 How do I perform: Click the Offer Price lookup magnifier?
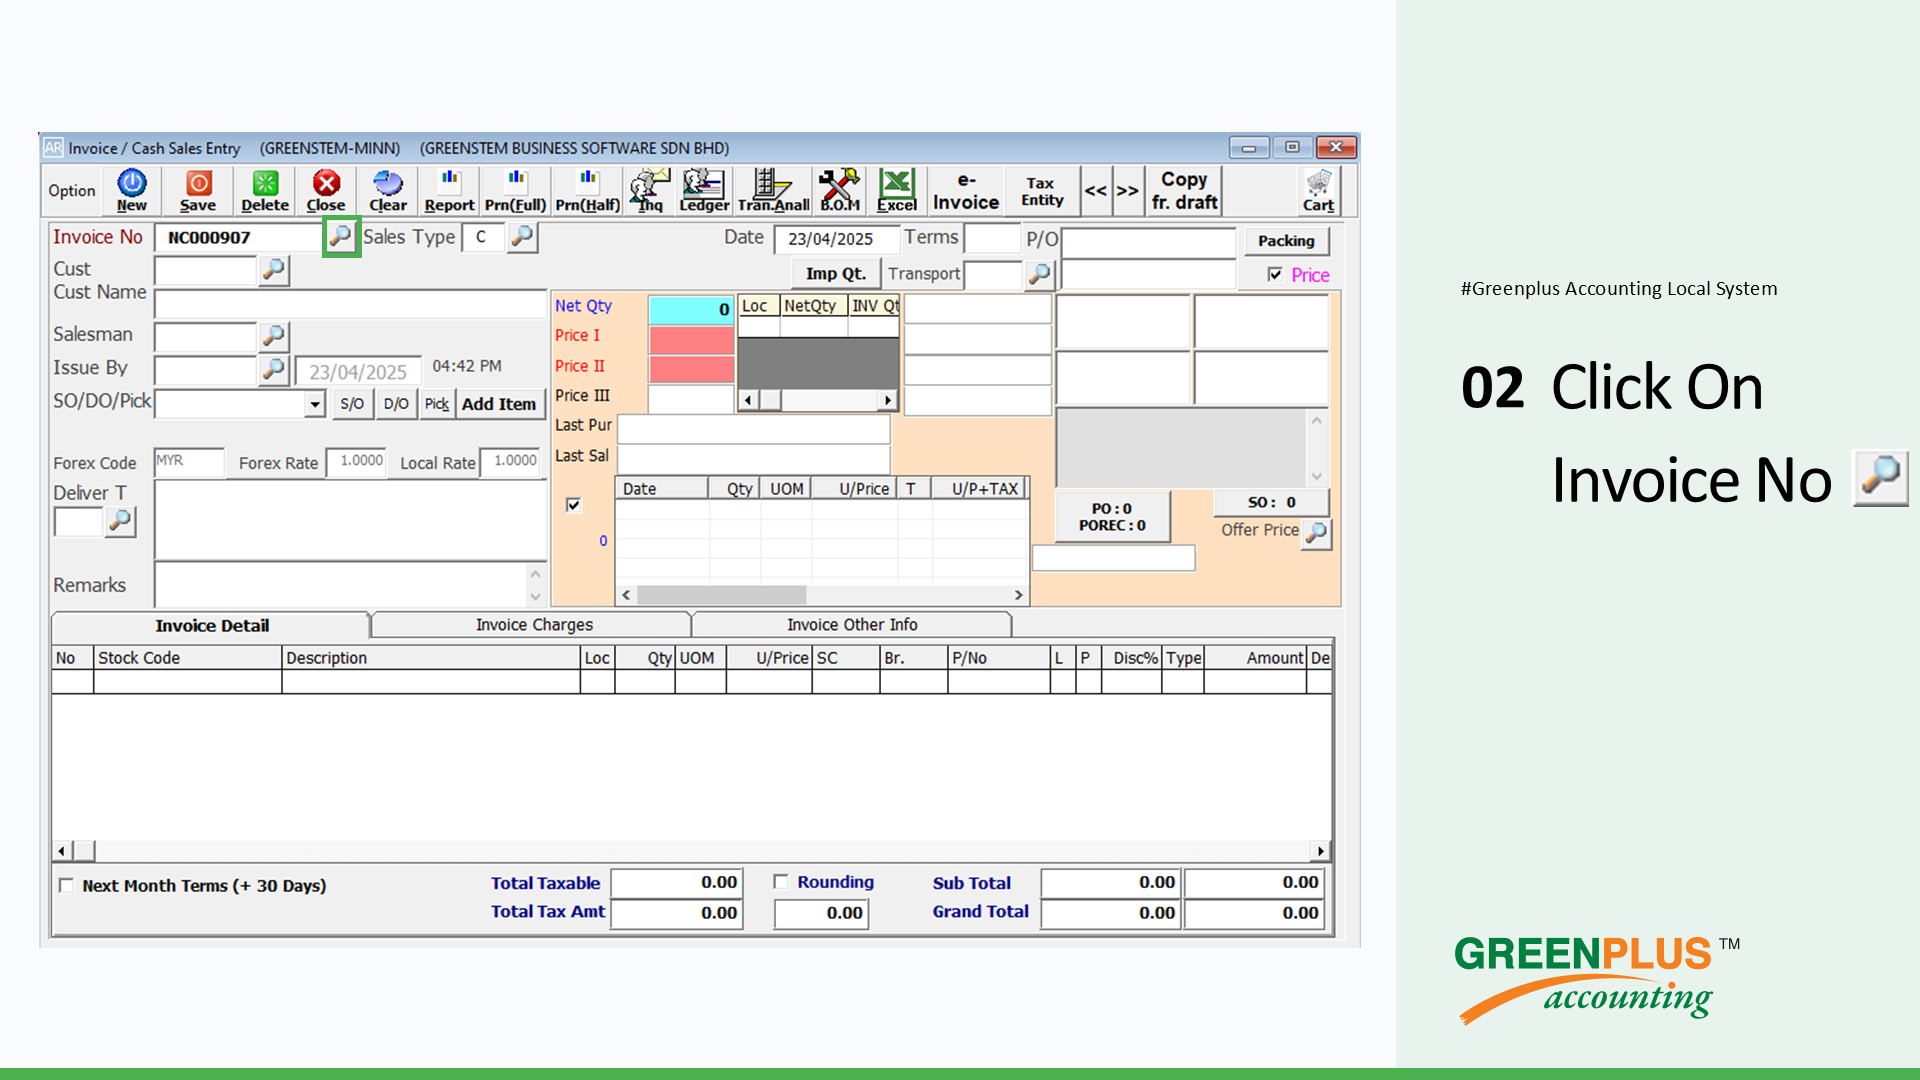[x=1317, y=533]
